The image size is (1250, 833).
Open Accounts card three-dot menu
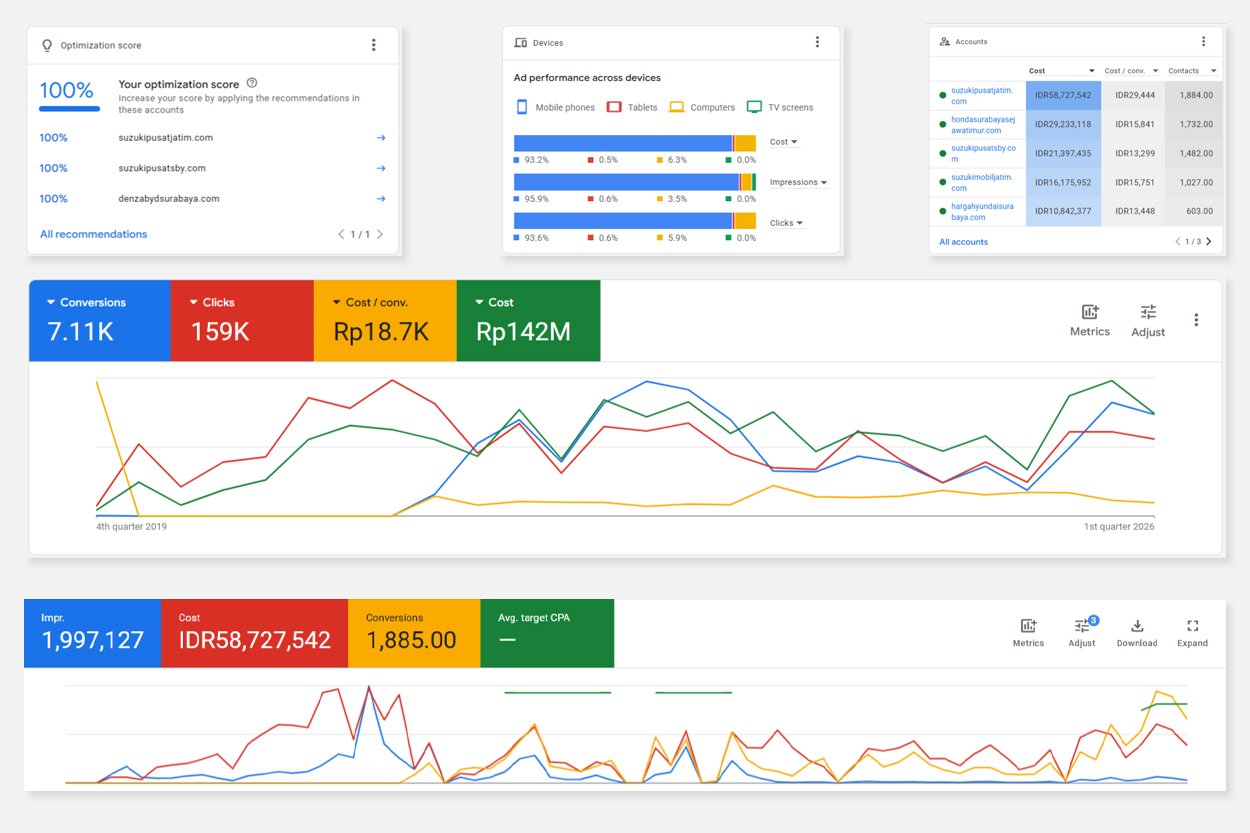1203,42
